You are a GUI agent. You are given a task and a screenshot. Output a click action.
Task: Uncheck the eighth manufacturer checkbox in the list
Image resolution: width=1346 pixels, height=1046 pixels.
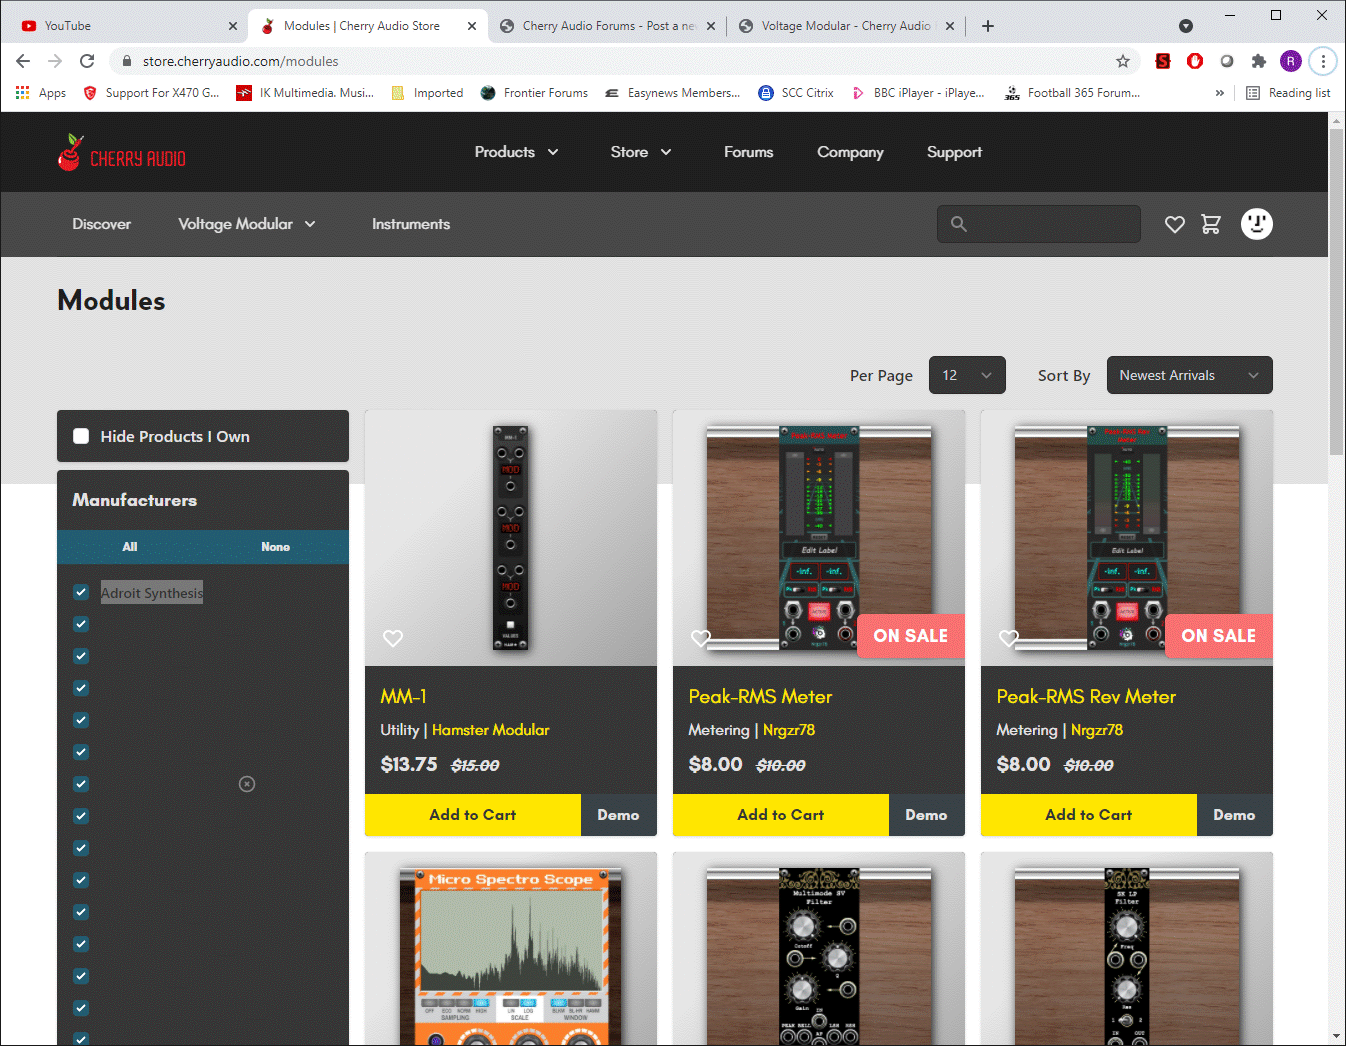click(81, 816)
